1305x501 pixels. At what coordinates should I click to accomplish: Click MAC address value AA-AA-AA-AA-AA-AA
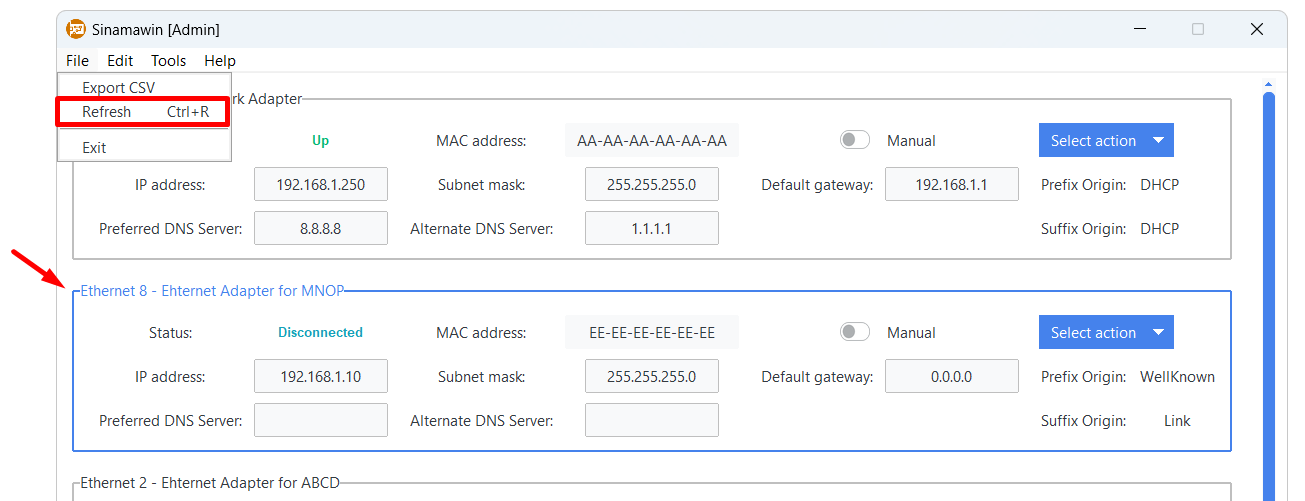coord(652,141)
